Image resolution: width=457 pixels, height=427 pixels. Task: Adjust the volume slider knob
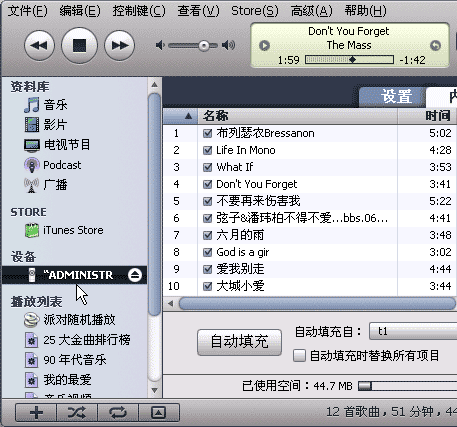[204, 45]
